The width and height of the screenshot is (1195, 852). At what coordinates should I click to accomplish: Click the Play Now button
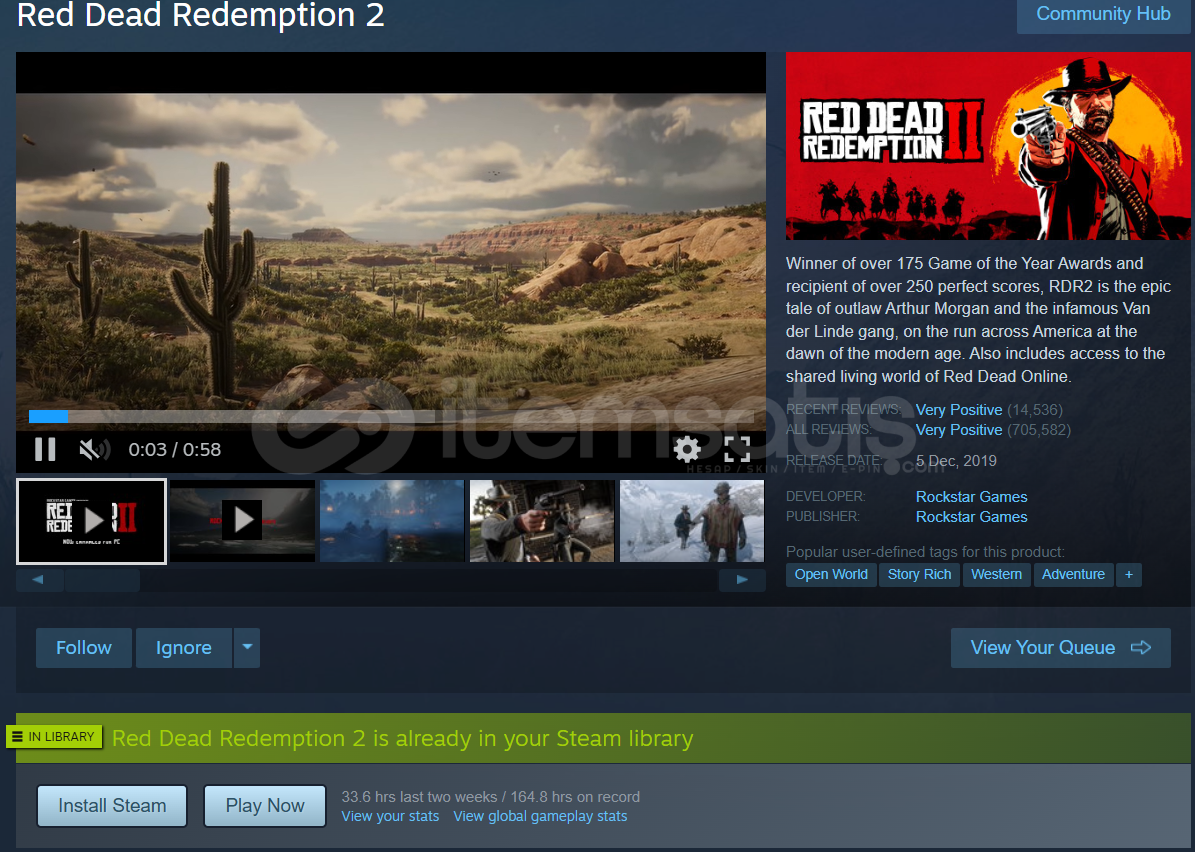pos(264,806)
